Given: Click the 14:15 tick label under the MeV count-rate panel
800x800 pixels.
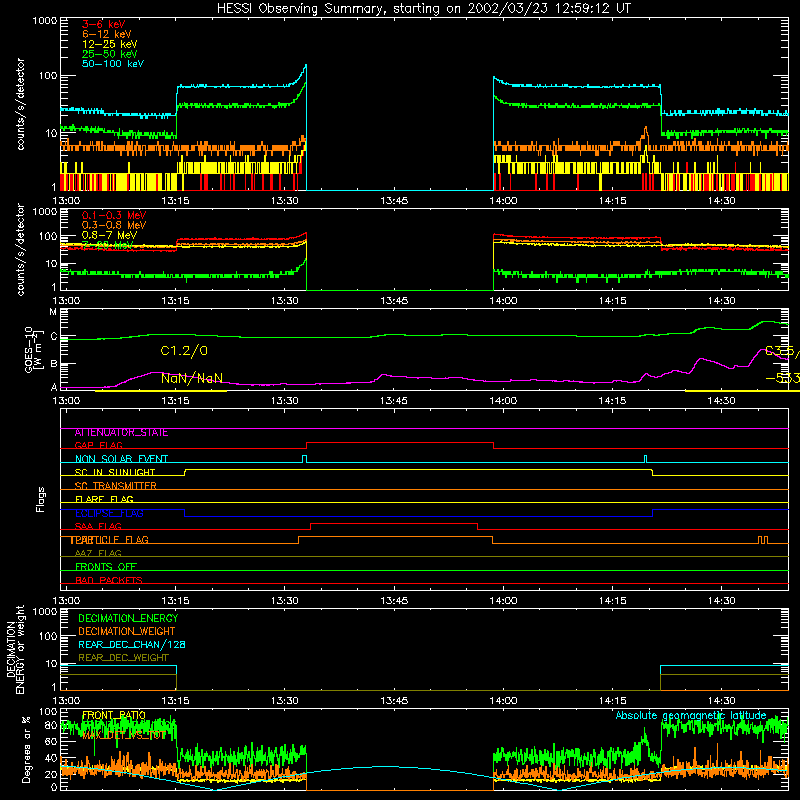Looking at the screenshot, I should pyautogui.click(x=612, y=301).
